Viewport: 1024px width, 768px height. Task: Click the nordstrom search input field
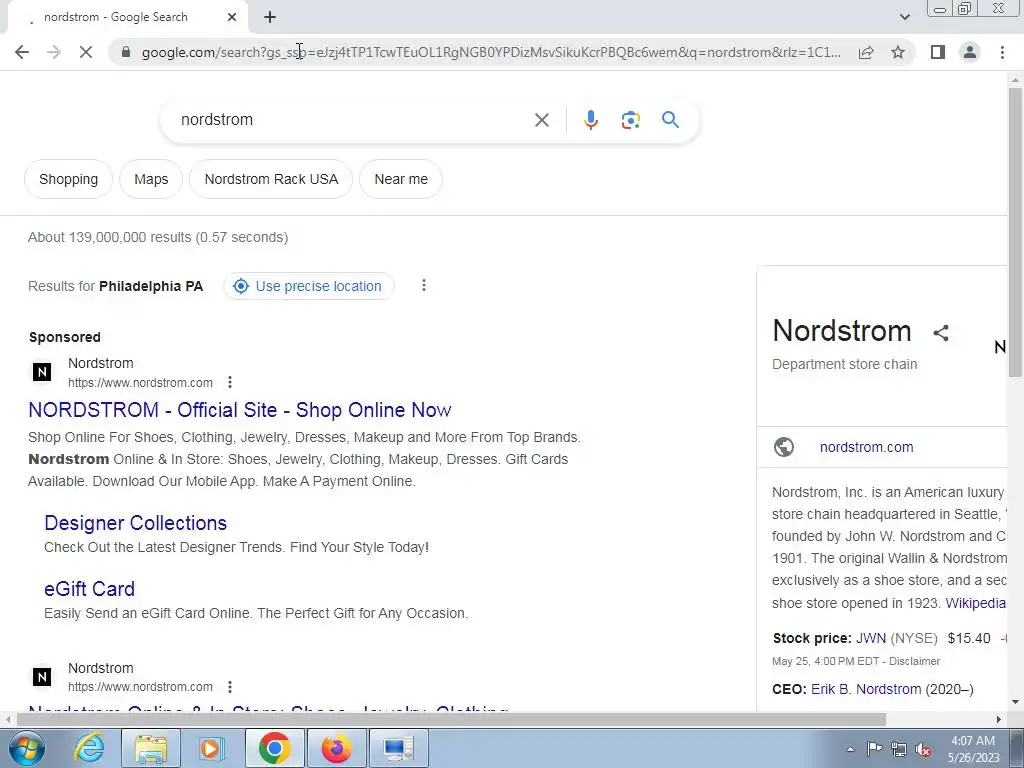[x=353, y=120]
